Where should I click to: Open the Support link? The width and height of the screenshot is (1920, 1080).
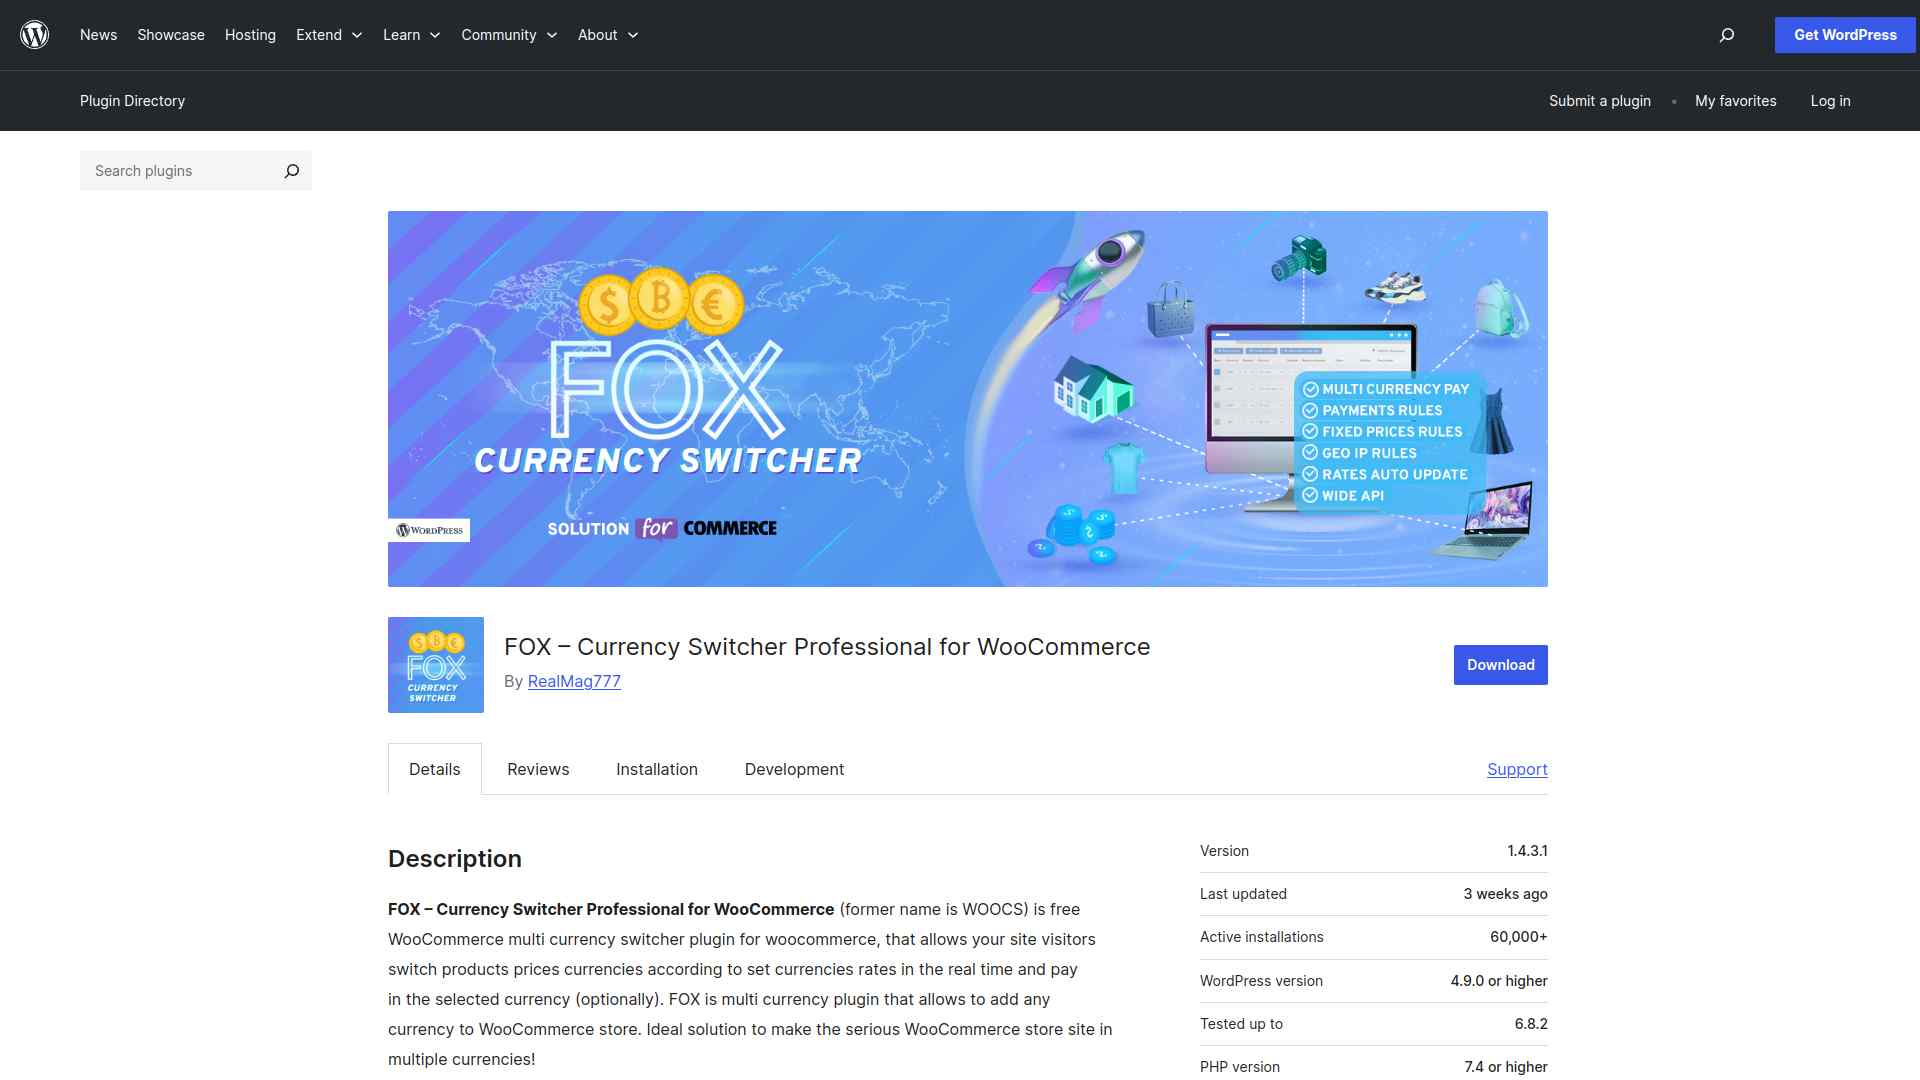tap(1517, 769)
